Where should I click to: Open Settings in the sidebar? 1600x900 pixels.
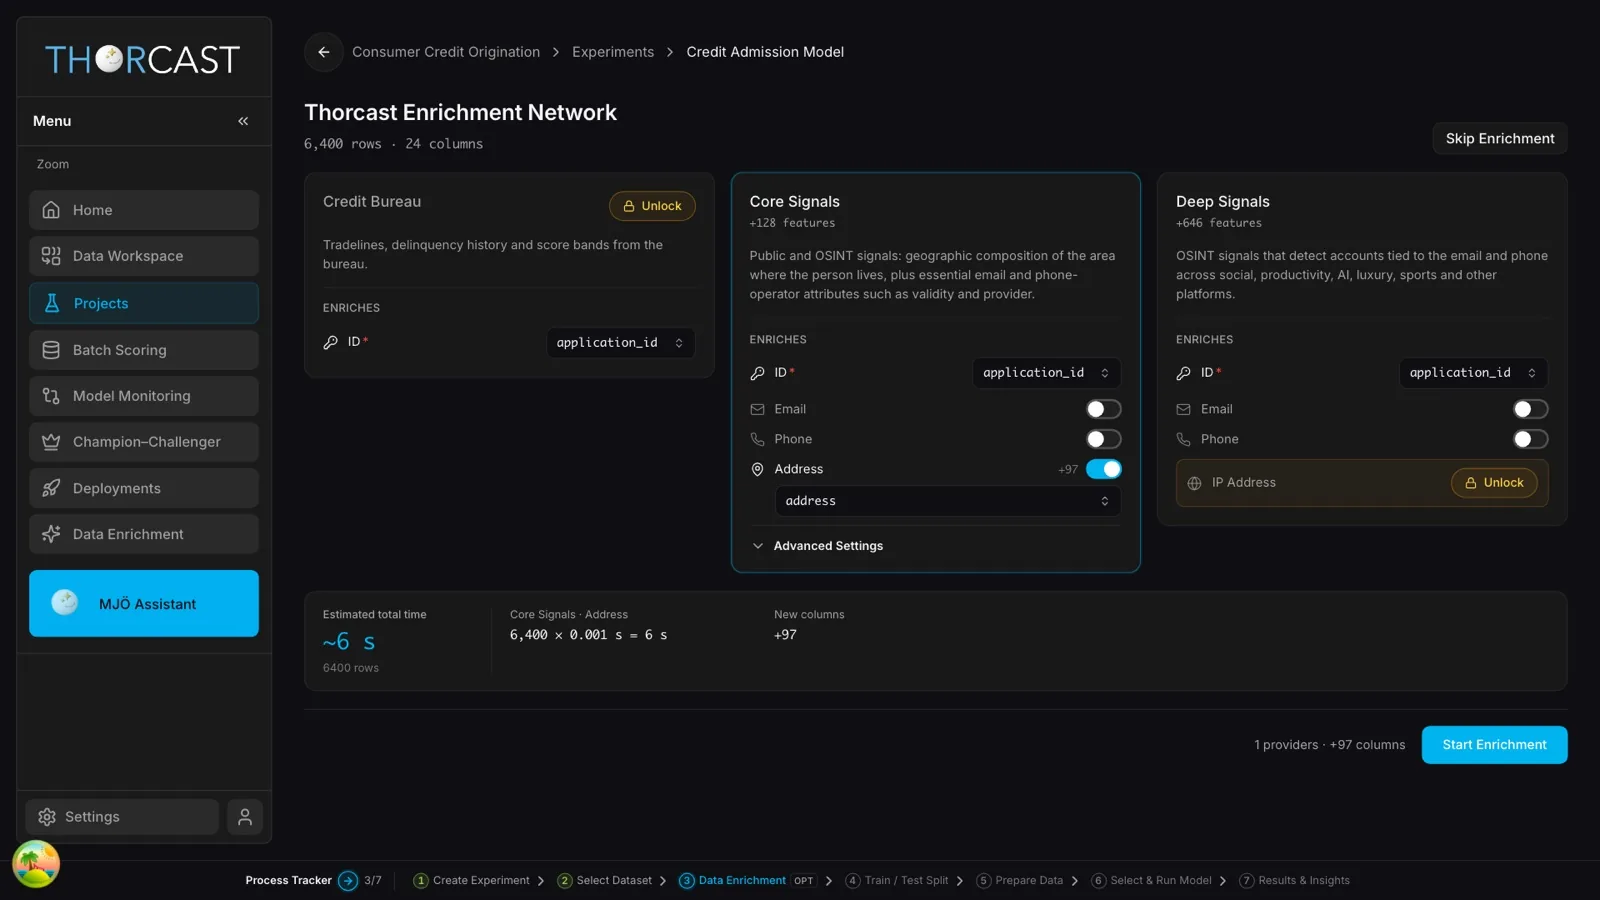click(122, 817)
